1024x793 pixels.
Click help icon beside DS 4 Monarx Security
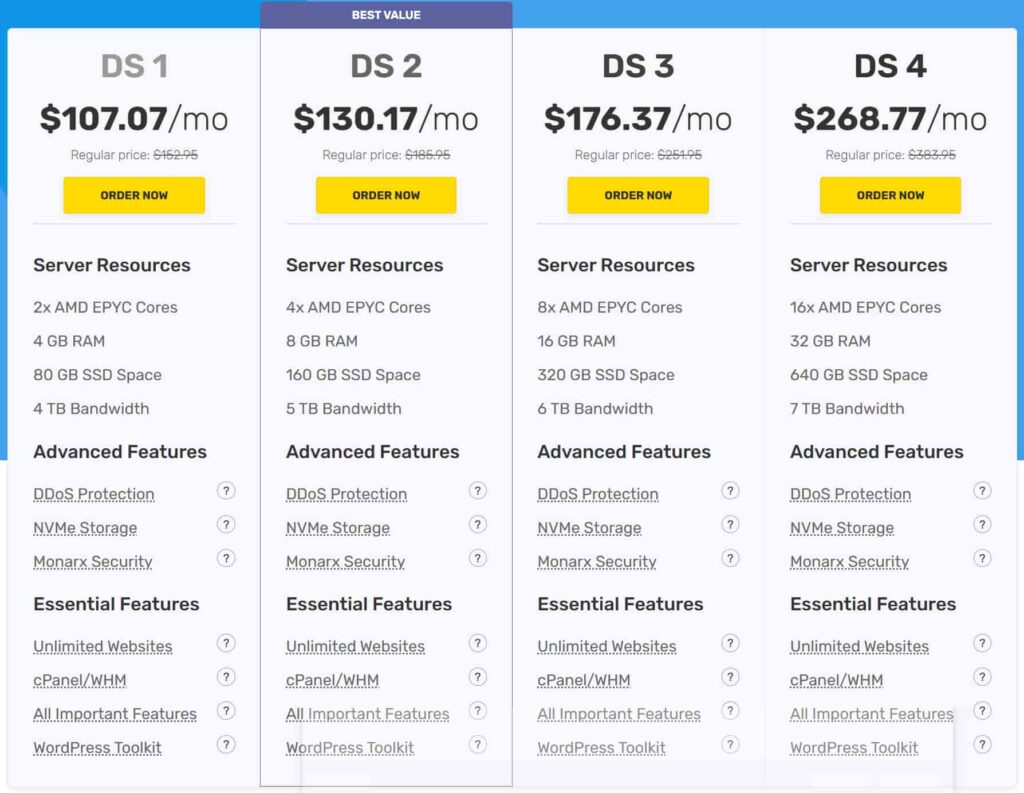click(x=983, y=559)
